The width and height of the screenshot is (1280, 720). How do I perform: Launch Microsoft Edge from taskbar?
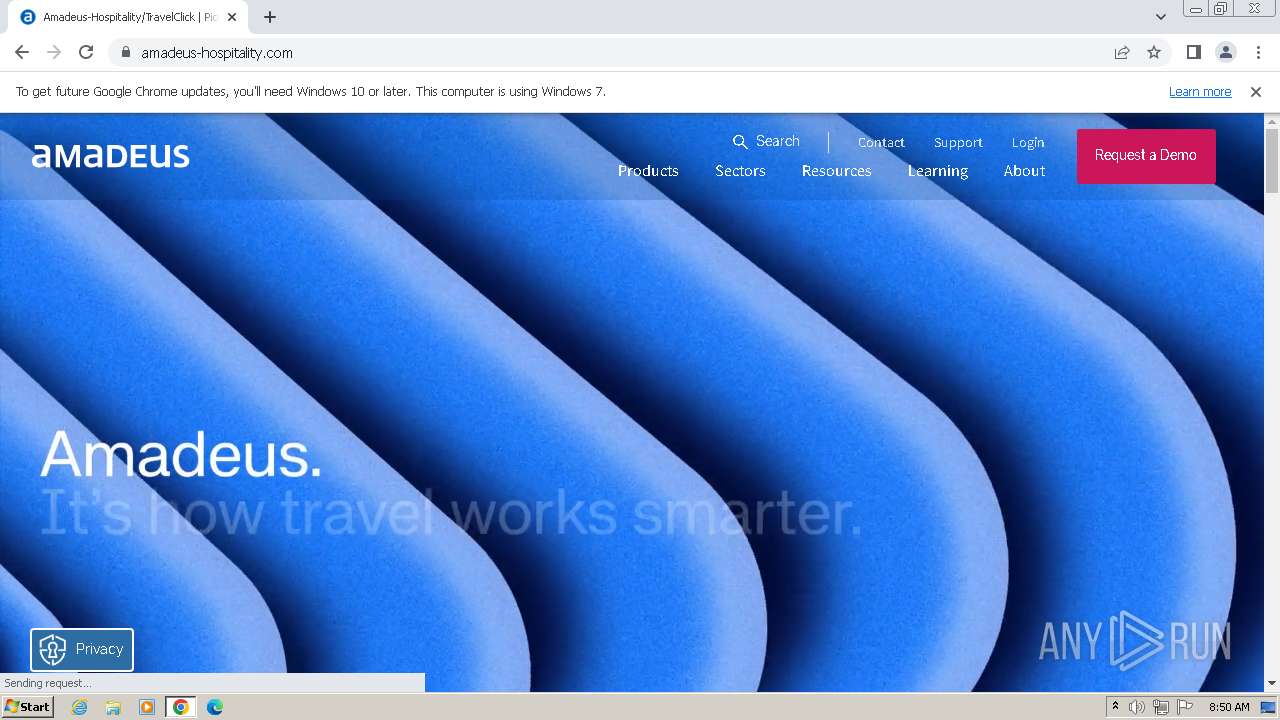click(x=215, y=707)
